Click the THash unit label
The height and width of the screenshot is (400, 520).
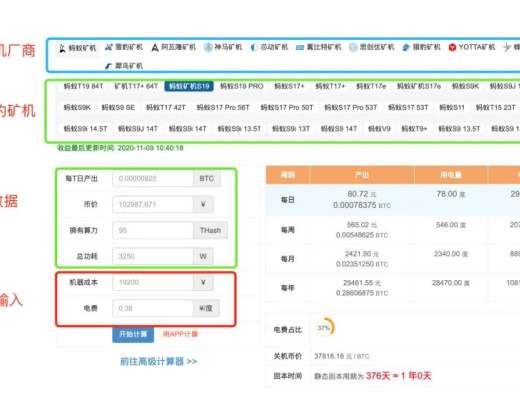pyautogui.click(x=210, y=230)
